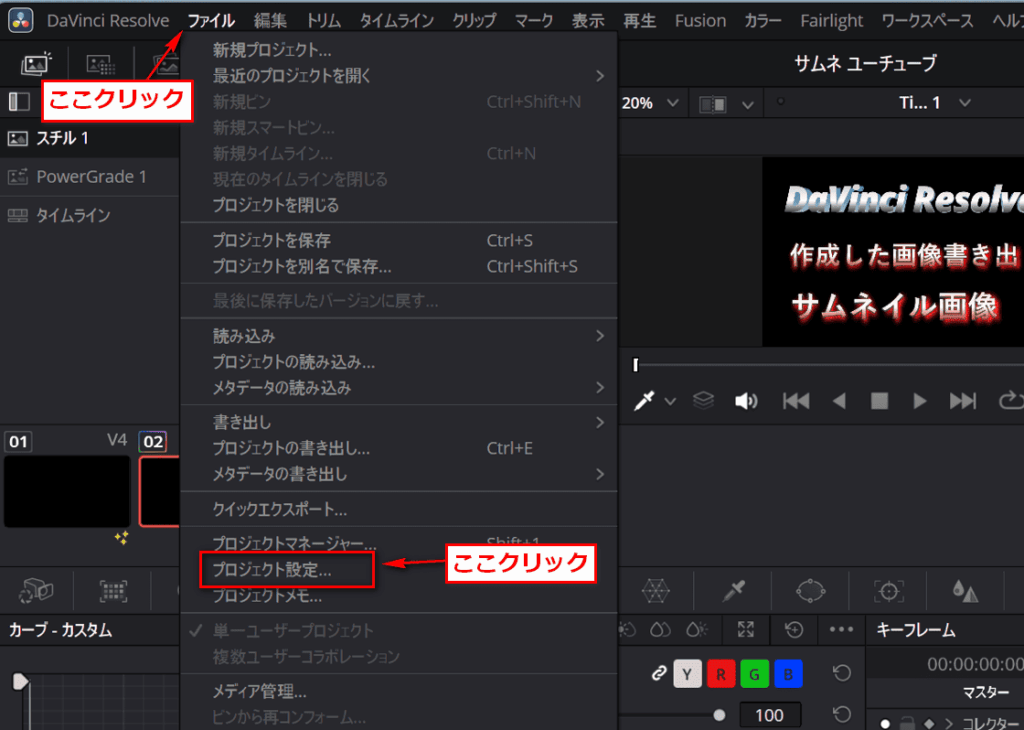
Task: Toggle the Y luminance curve channel
Action: (x=687, y=674)
